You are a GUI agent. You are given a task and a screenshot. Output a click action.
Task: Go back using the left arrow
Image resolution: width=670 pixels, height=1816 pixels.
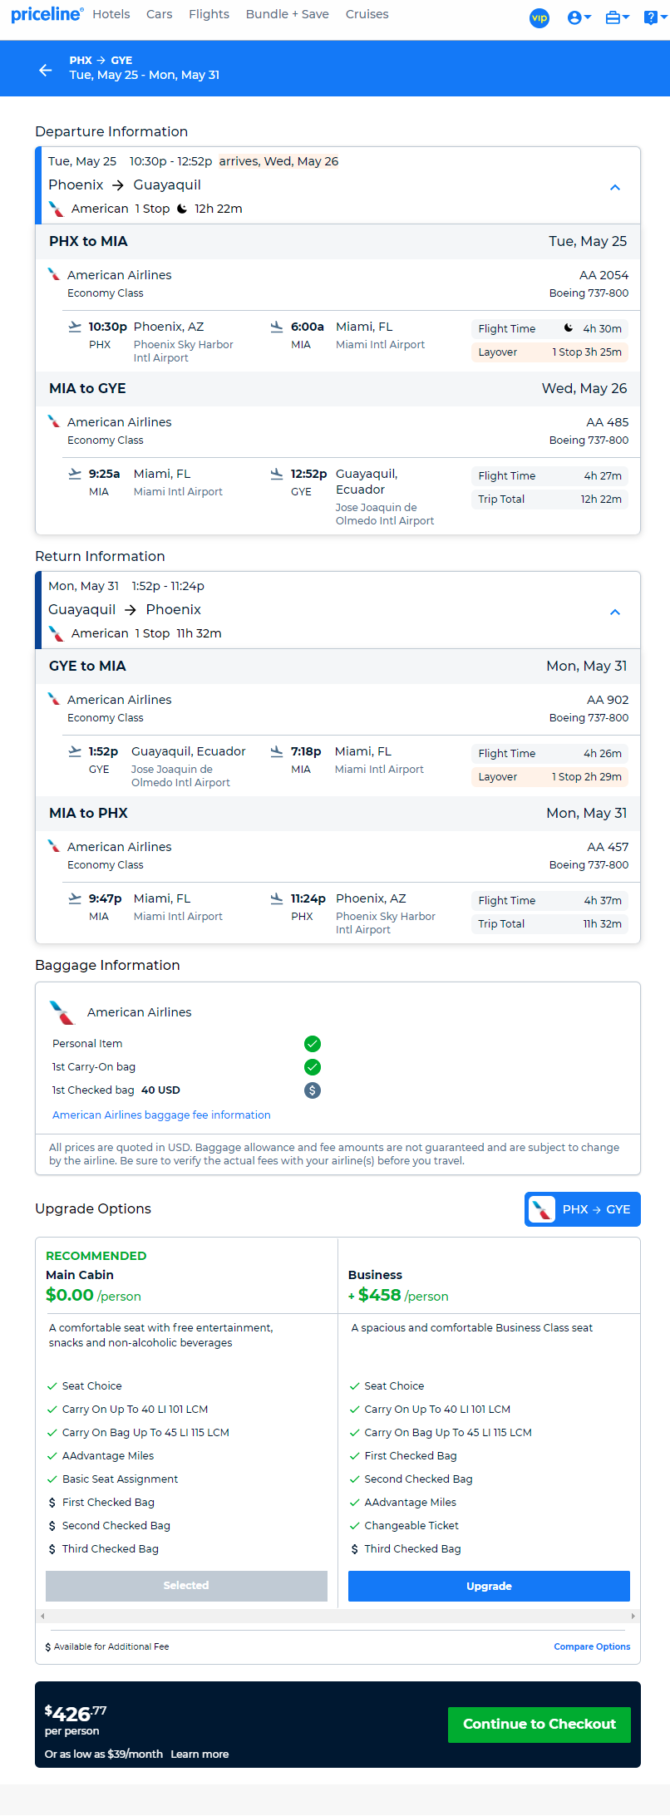coord(45,69)
